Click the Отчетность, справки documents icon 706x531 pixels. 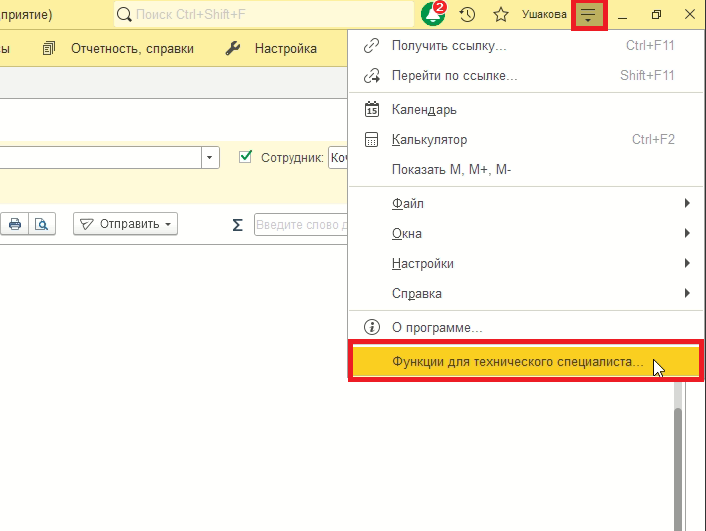point(49,48)
